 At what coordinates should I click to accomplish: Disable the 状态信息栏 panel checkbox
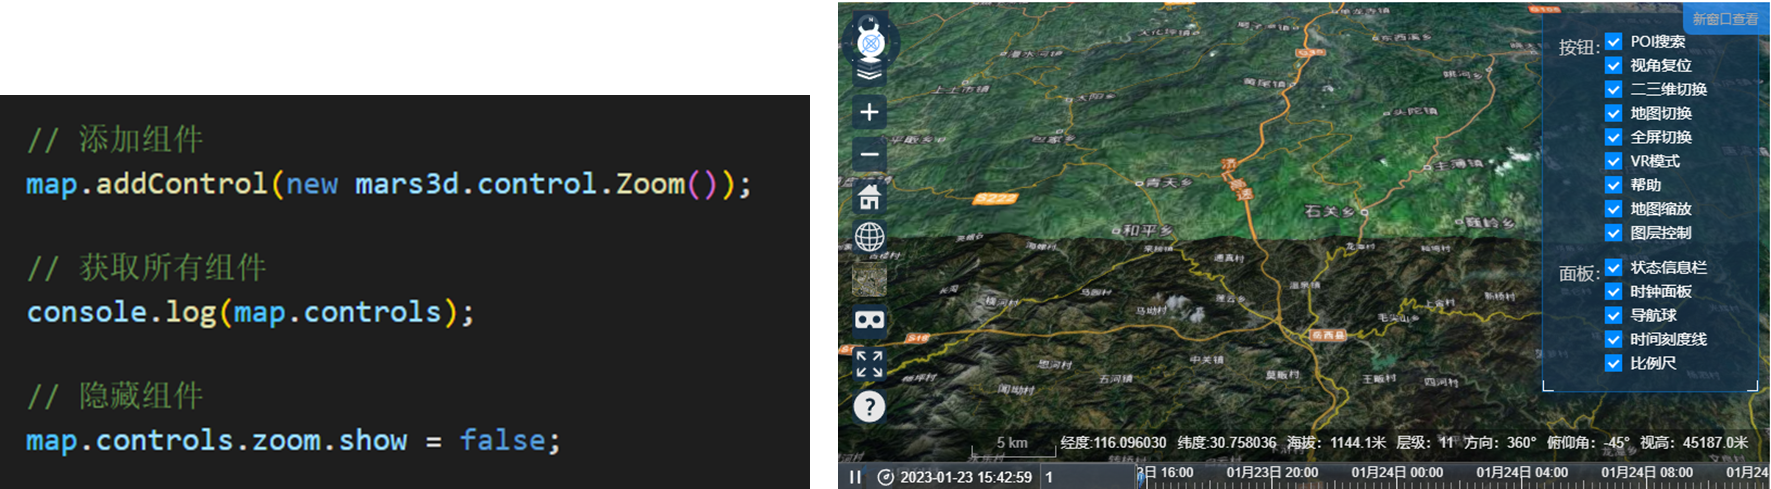(x=1613, y=267)
